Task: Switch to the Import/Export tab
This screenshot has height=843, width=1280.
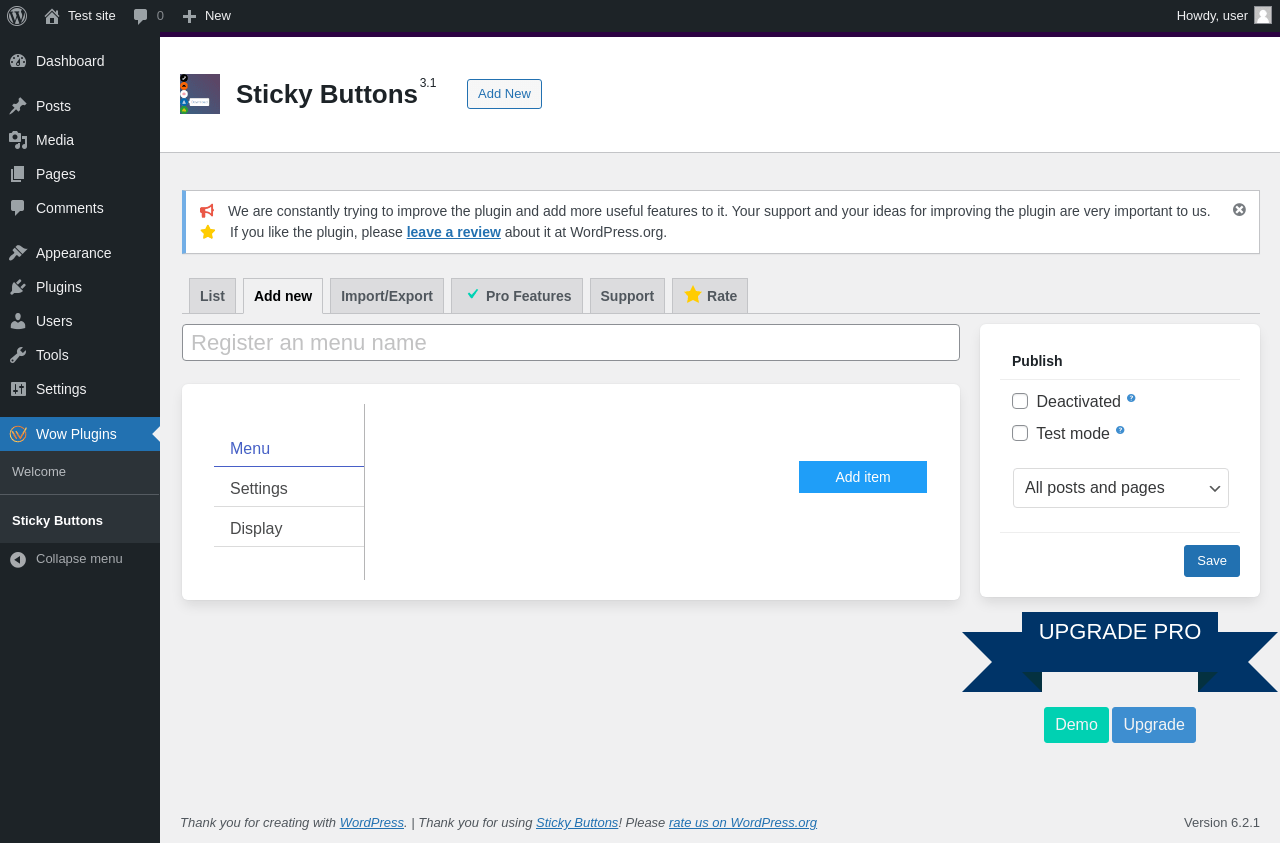Action: click(387, 296)
